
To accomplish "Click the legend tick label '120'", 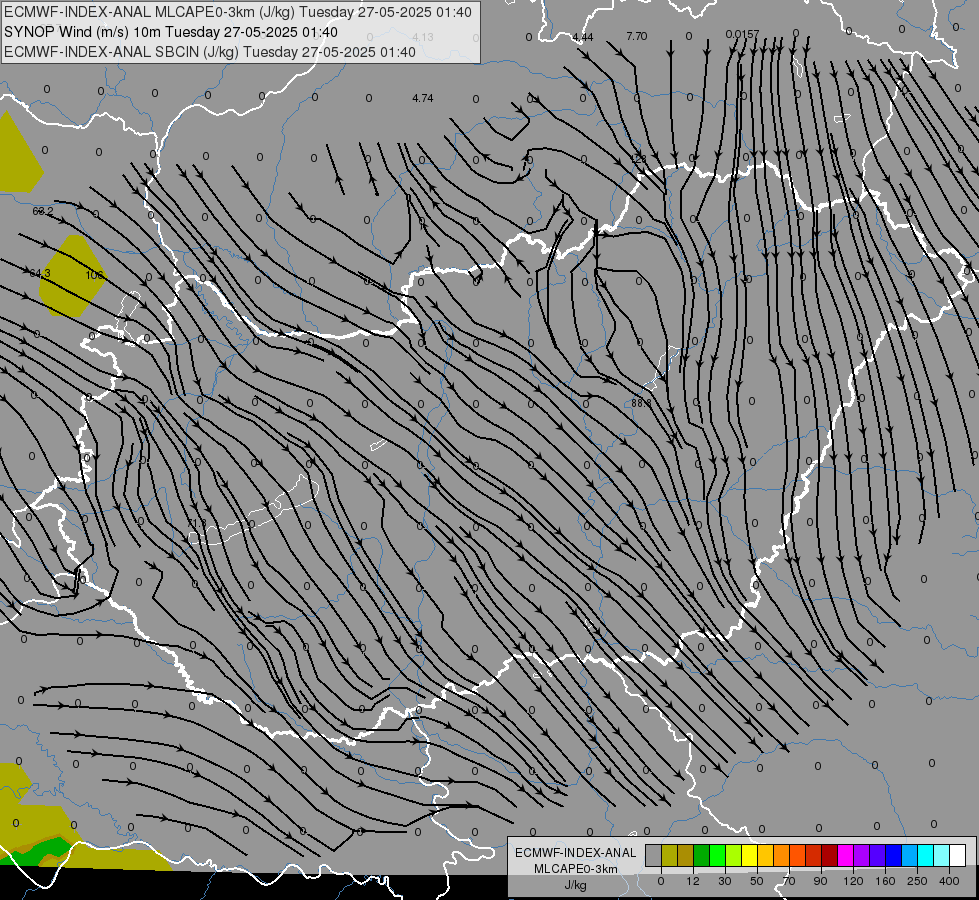I will 854,881.
